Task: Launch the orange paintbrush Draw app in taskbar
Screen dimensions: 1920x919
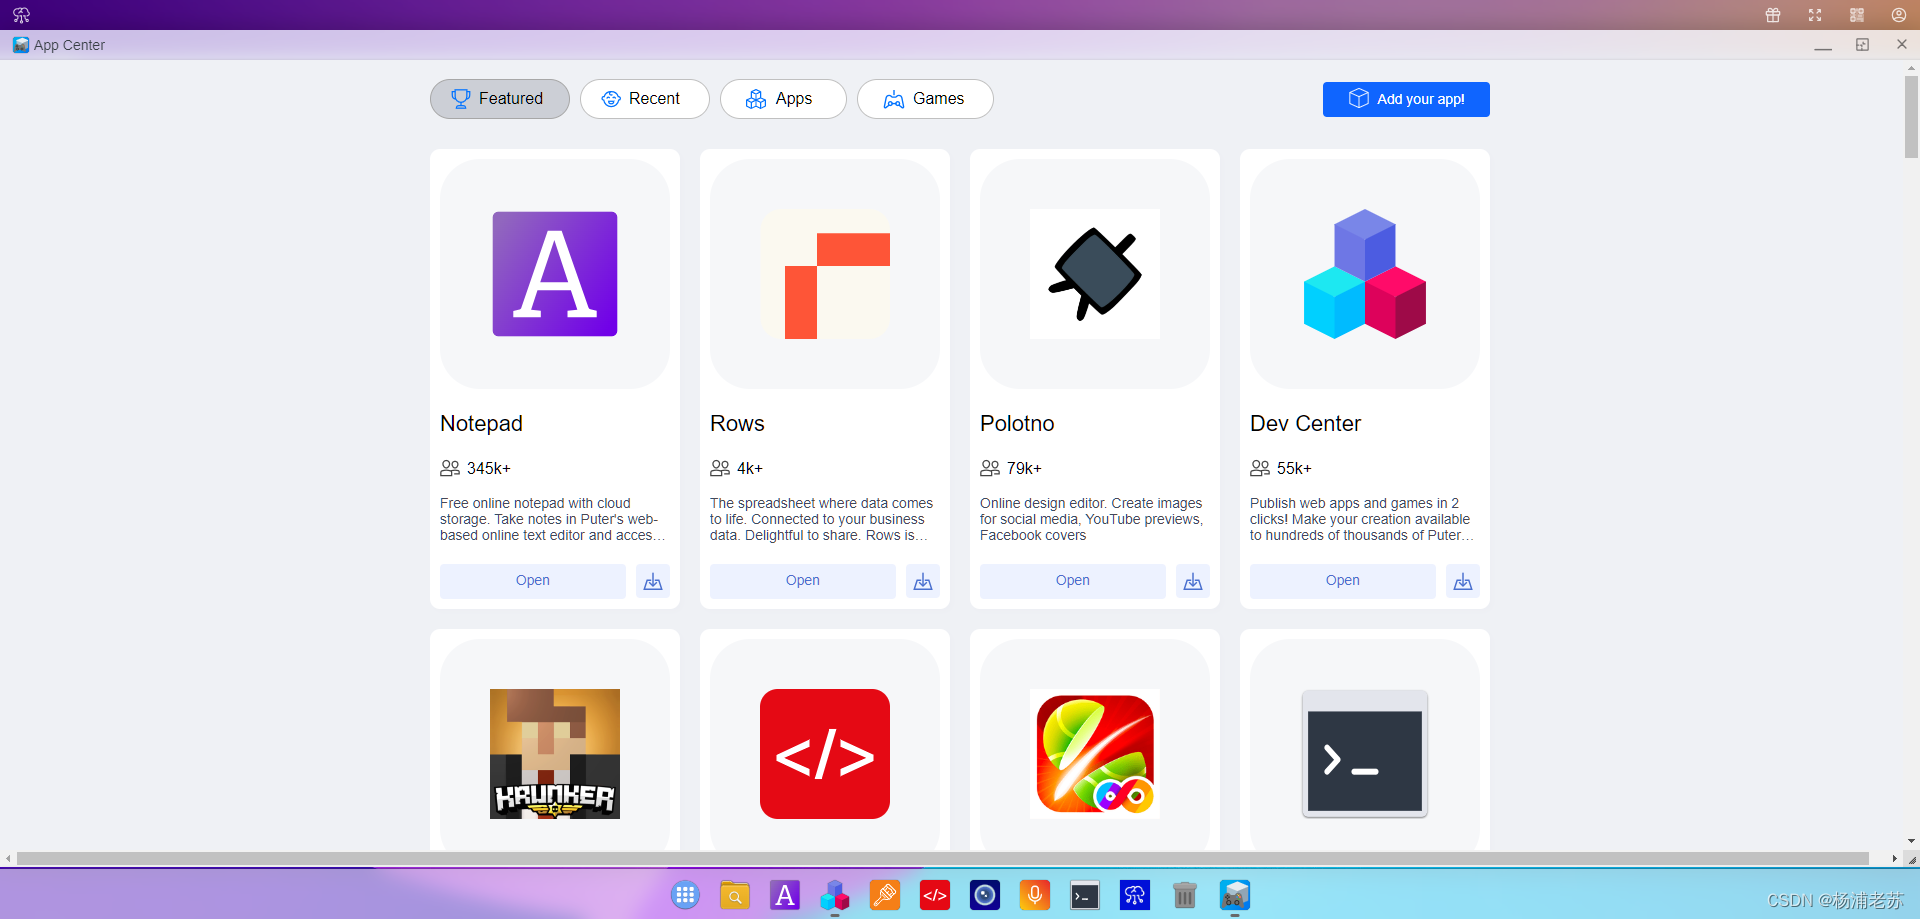Action: (885, 895)
